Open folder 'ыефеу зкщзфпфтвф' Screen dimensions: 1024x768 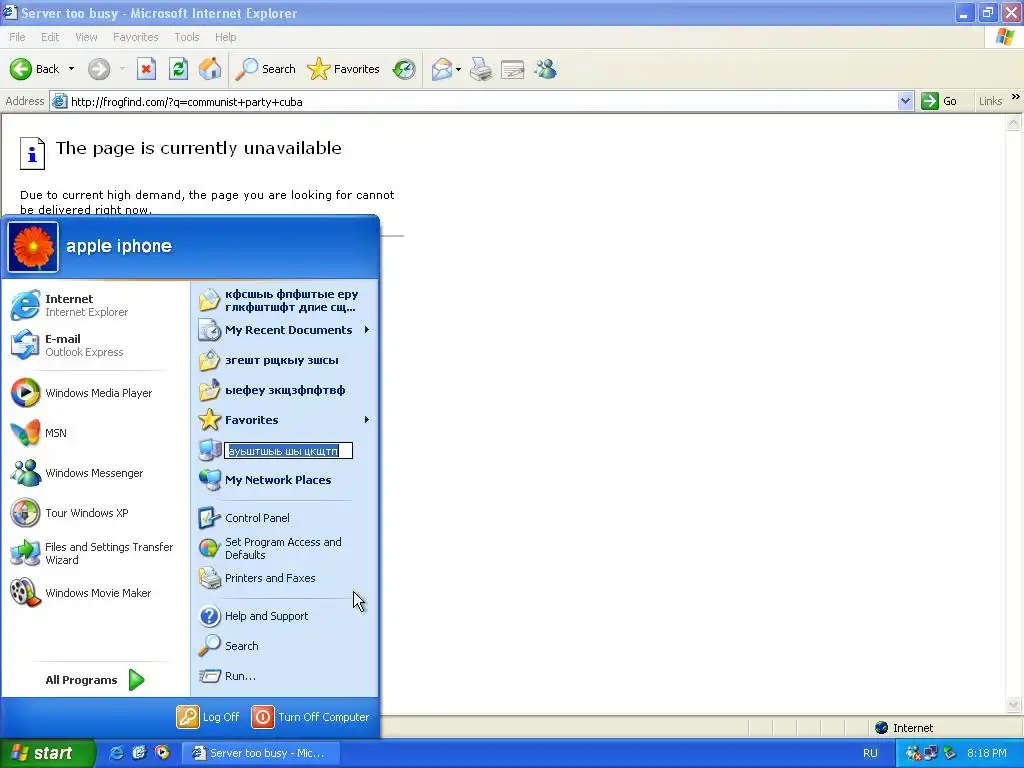pyautogui.click(x=285, y=390)
